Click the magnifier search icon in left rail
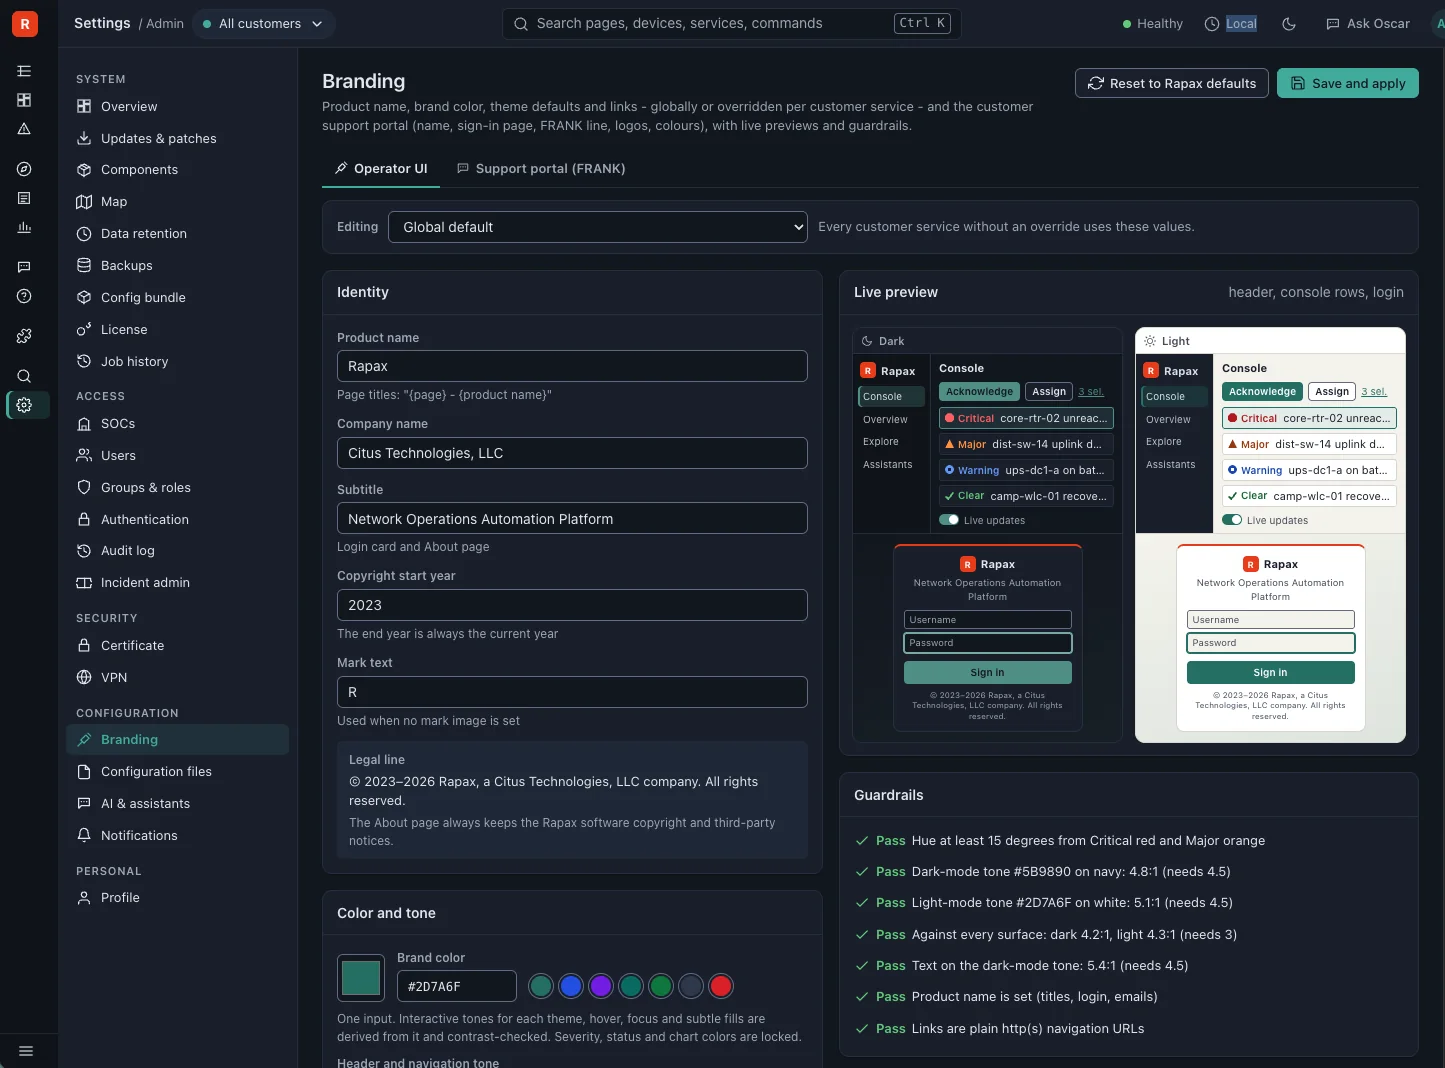 [24, 376]
